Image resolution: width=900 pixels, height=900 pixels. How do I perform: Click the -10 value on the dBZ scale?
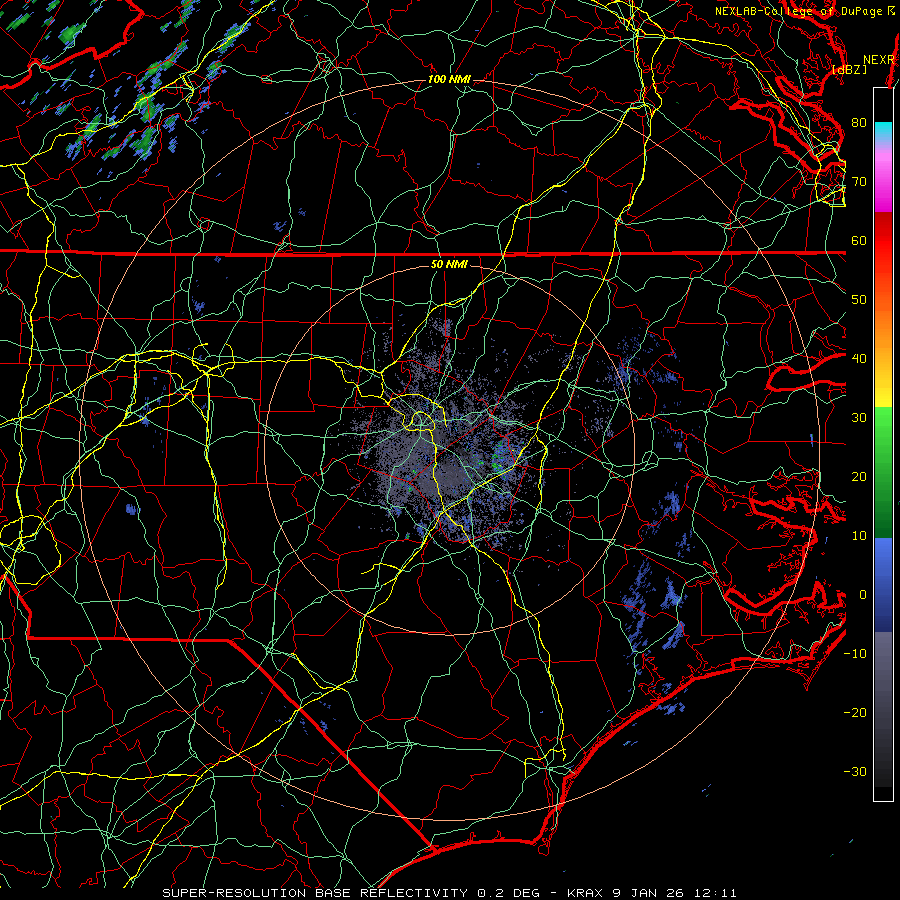(855, 654)
